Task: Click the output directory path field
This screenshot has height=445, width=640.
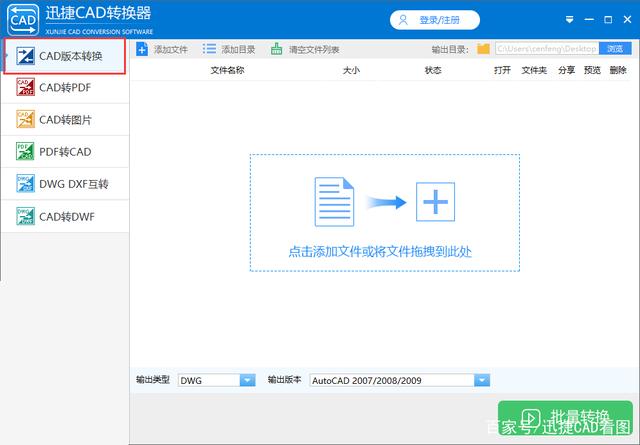Action: click(x=547, y=49)
